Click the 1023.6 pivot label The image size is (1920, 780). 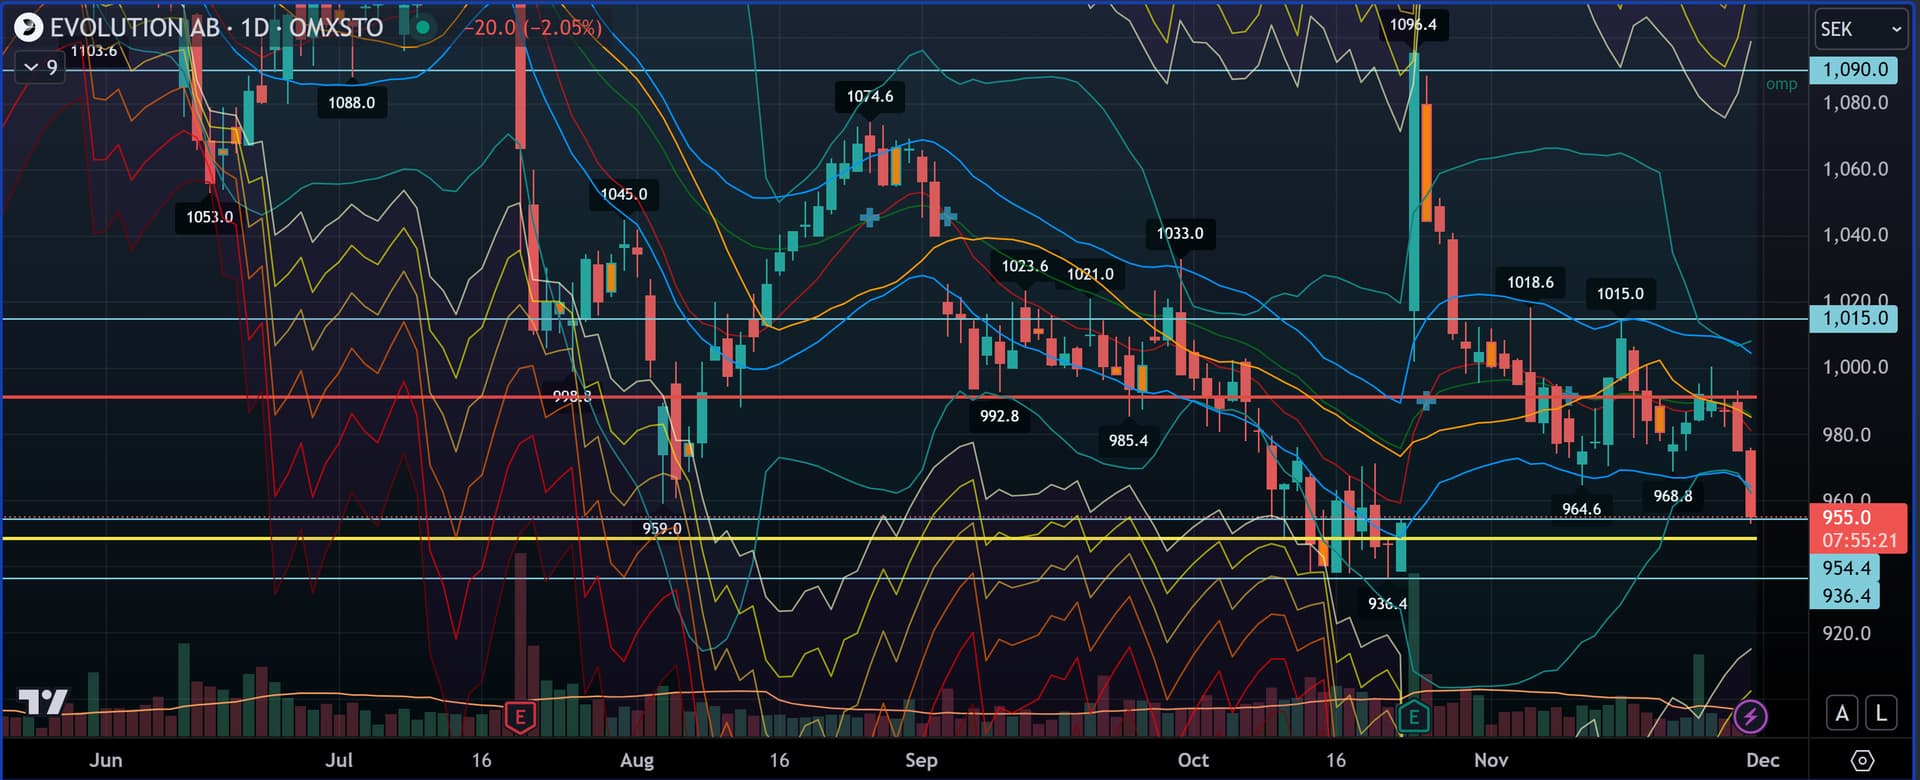(1025, 266)
